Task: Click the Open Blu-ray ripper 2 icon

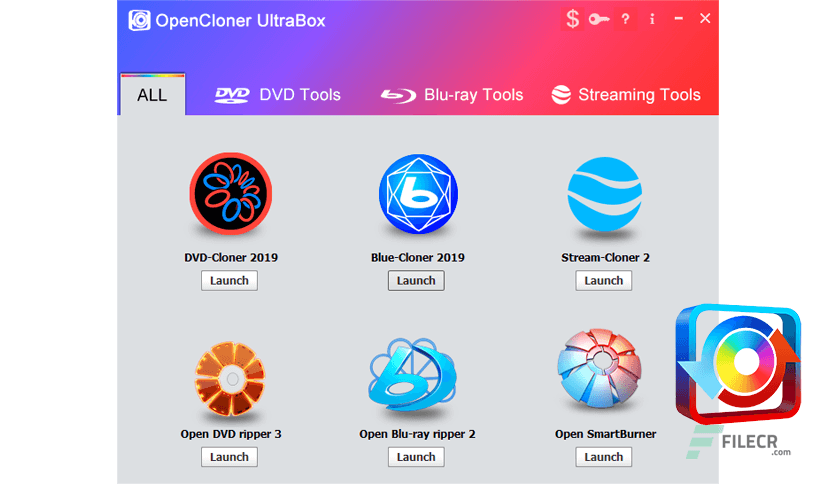Action: coord(413,375)
